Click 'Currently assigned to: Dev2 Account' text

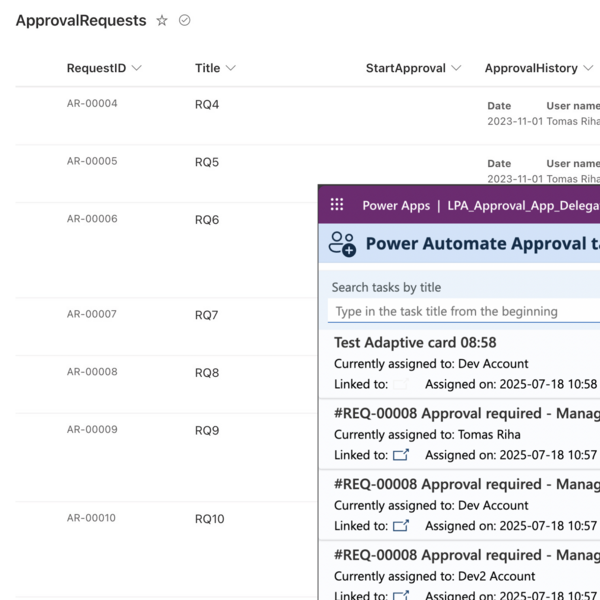(434, 576)
